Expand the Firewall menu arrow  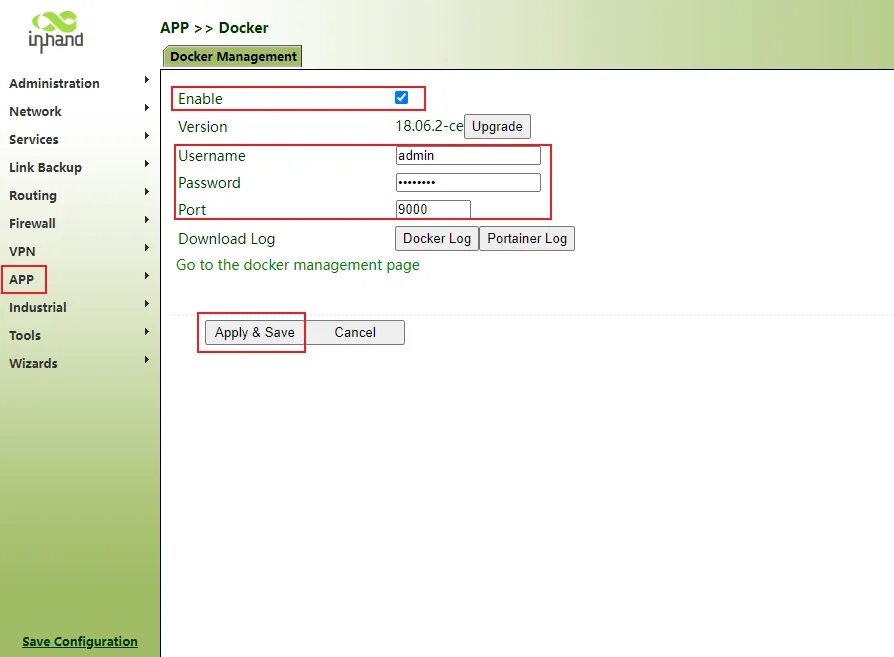pos(147,220)
